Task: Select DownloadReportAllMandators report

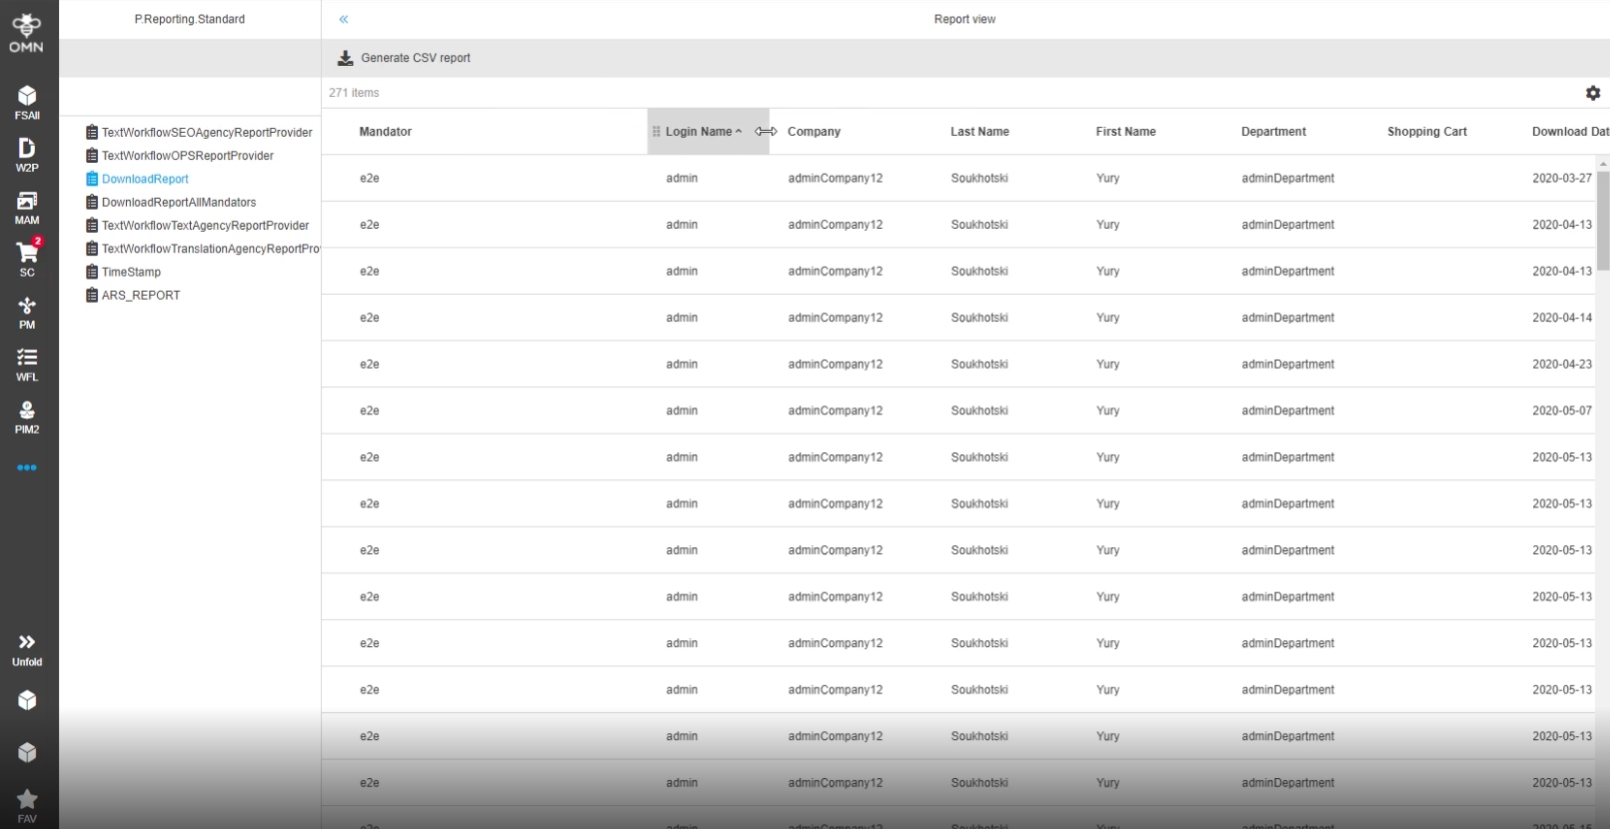Action: (x=178, y=202)
